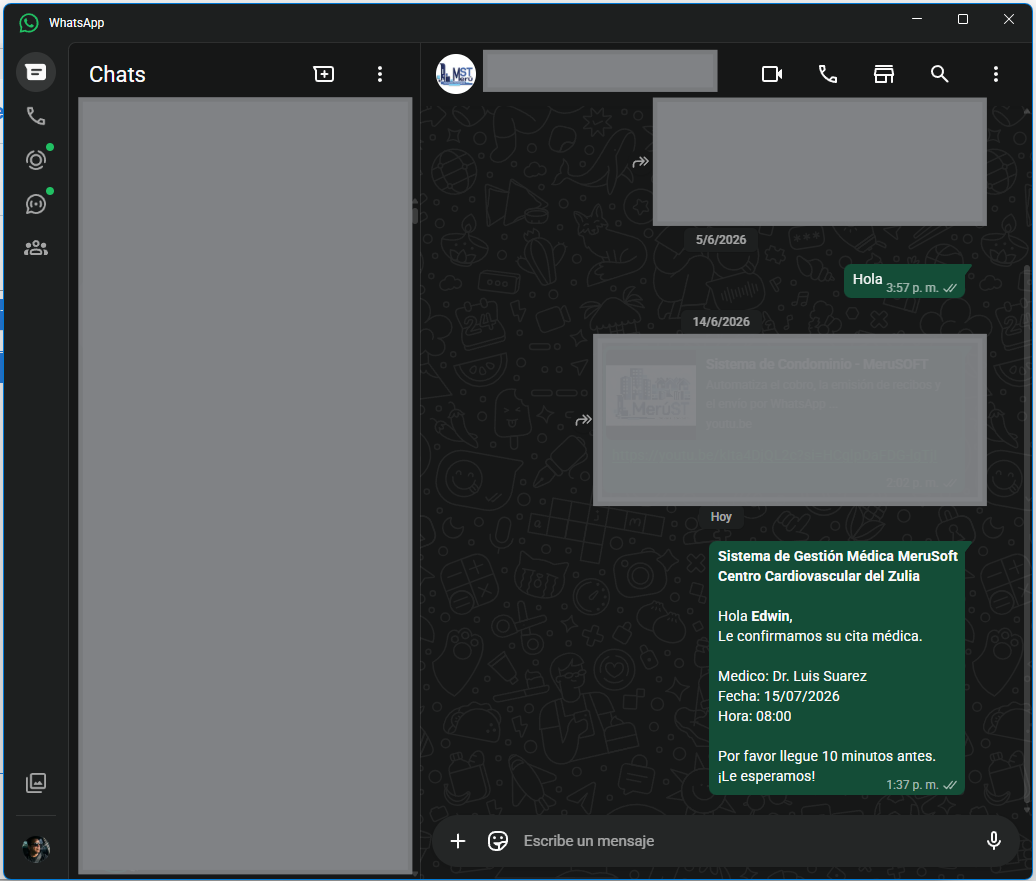Open the Status updates tab

pos(36,160)
